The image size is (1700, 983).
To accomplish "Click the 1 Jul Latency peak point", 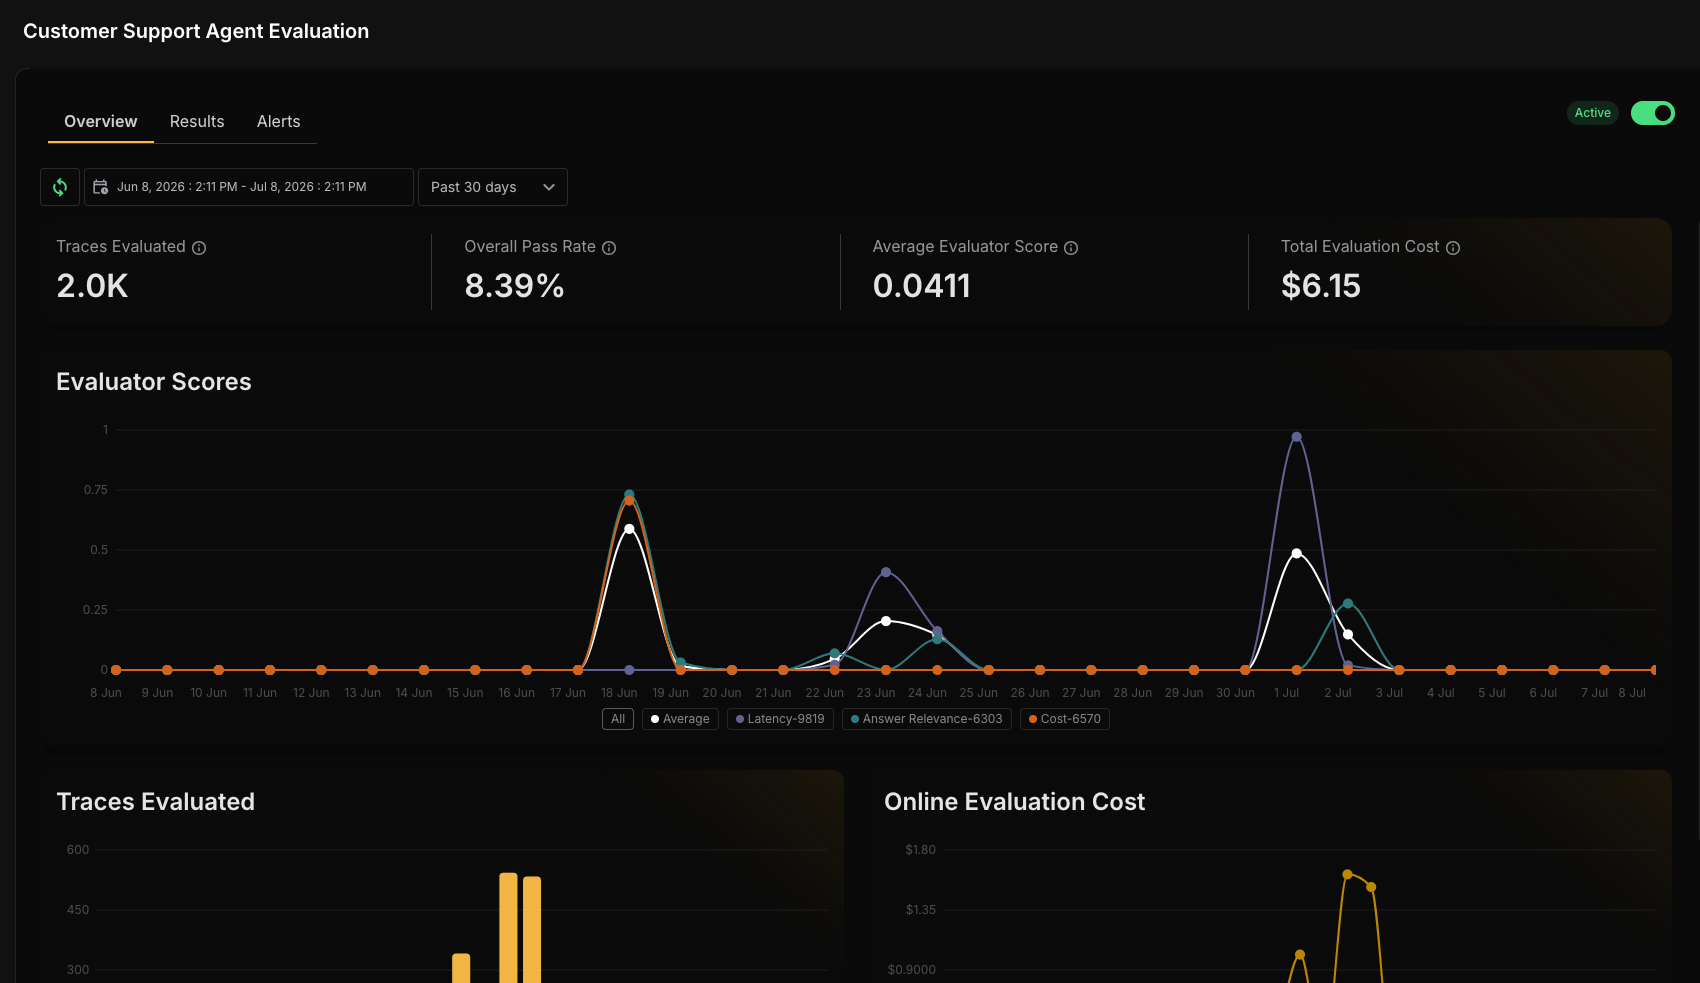I will tap(1296, 437).
